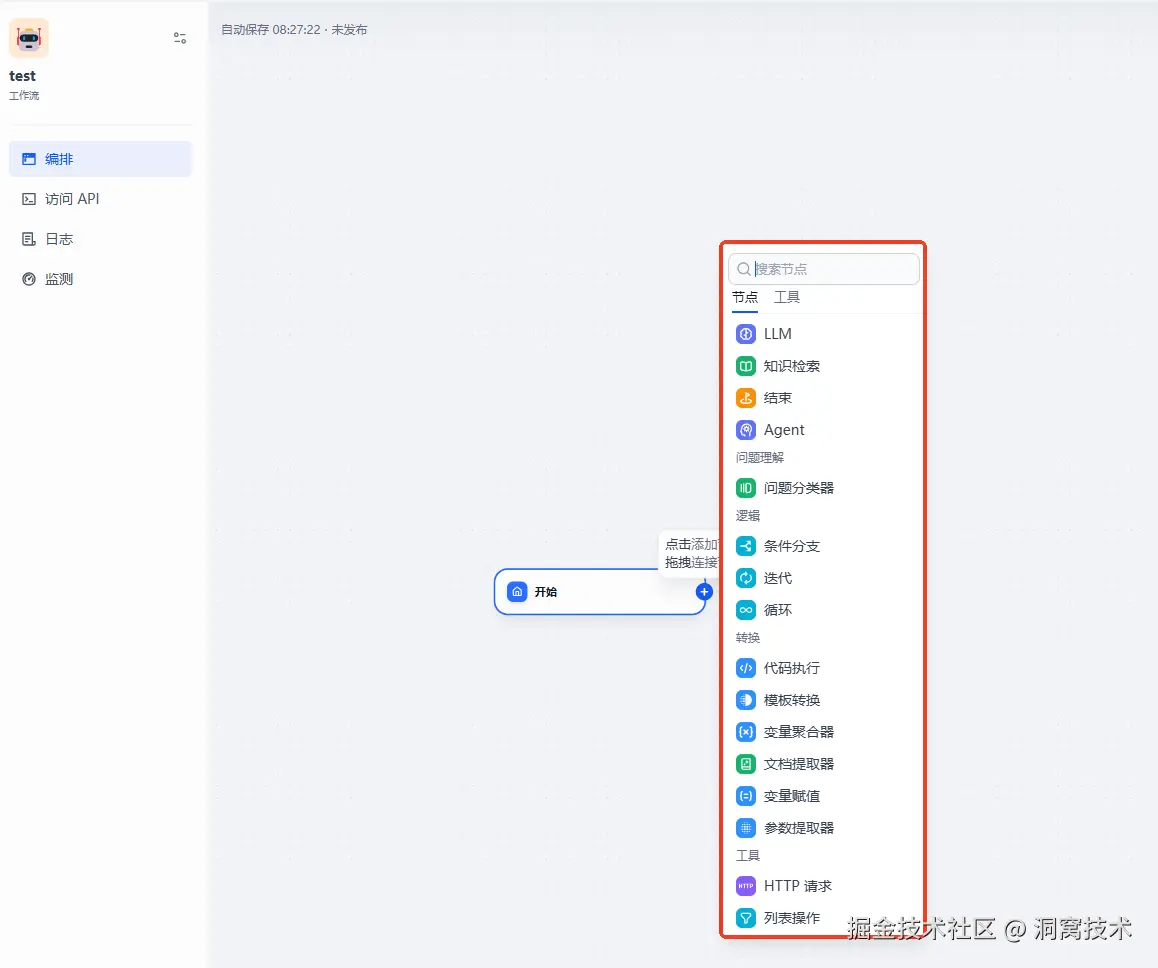Click the LLM node icon
Viewport: 1158px width, 968px height.
tap(746, 334)
